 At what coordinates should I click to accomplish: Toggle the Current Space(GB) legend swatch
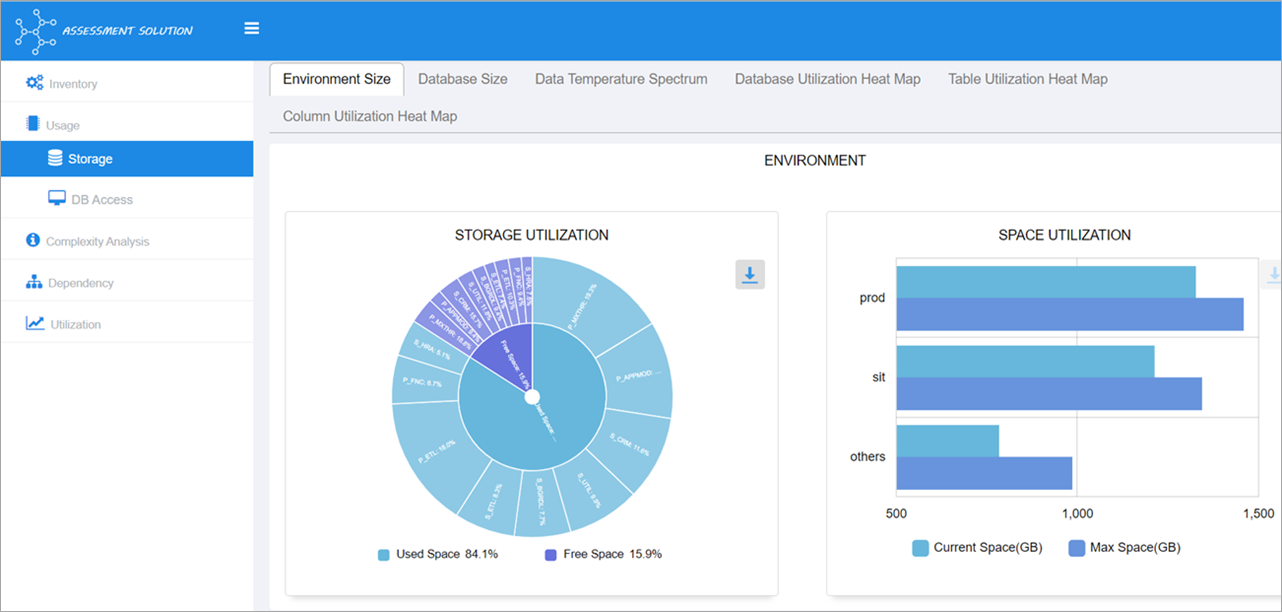click(921, 548)
